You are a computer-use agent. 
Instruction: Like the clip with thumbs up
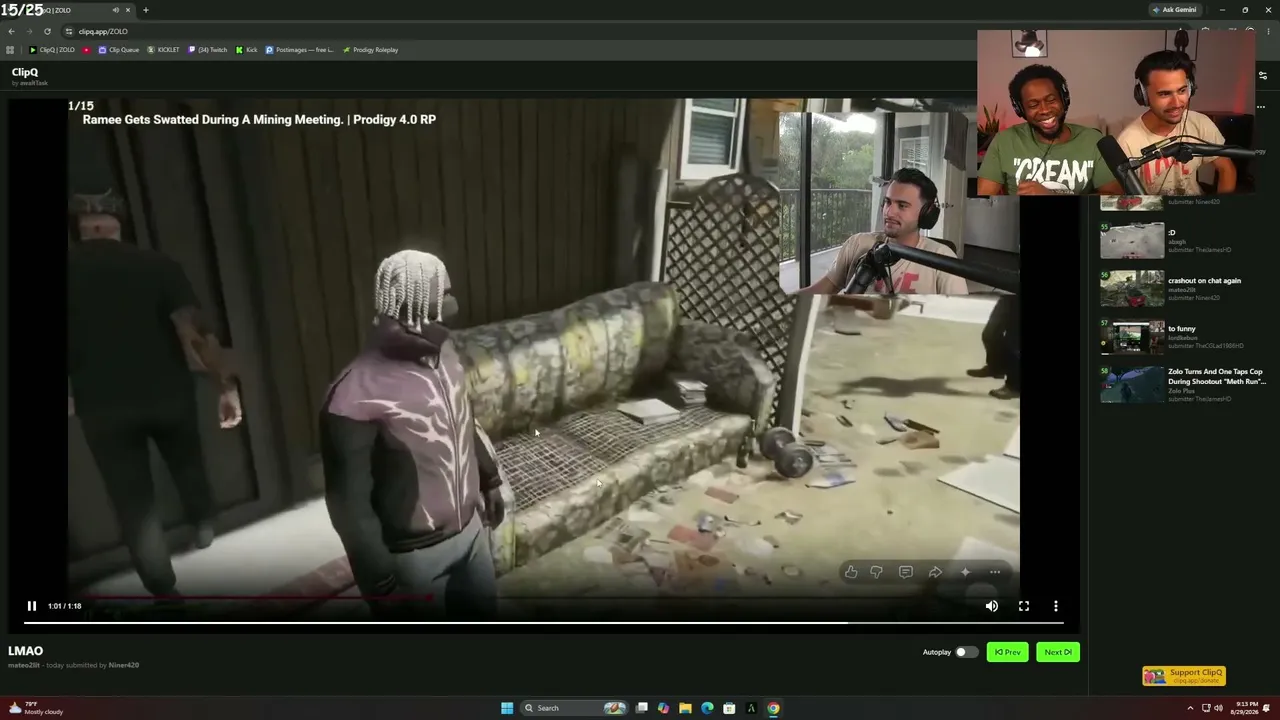click(851, 572)
